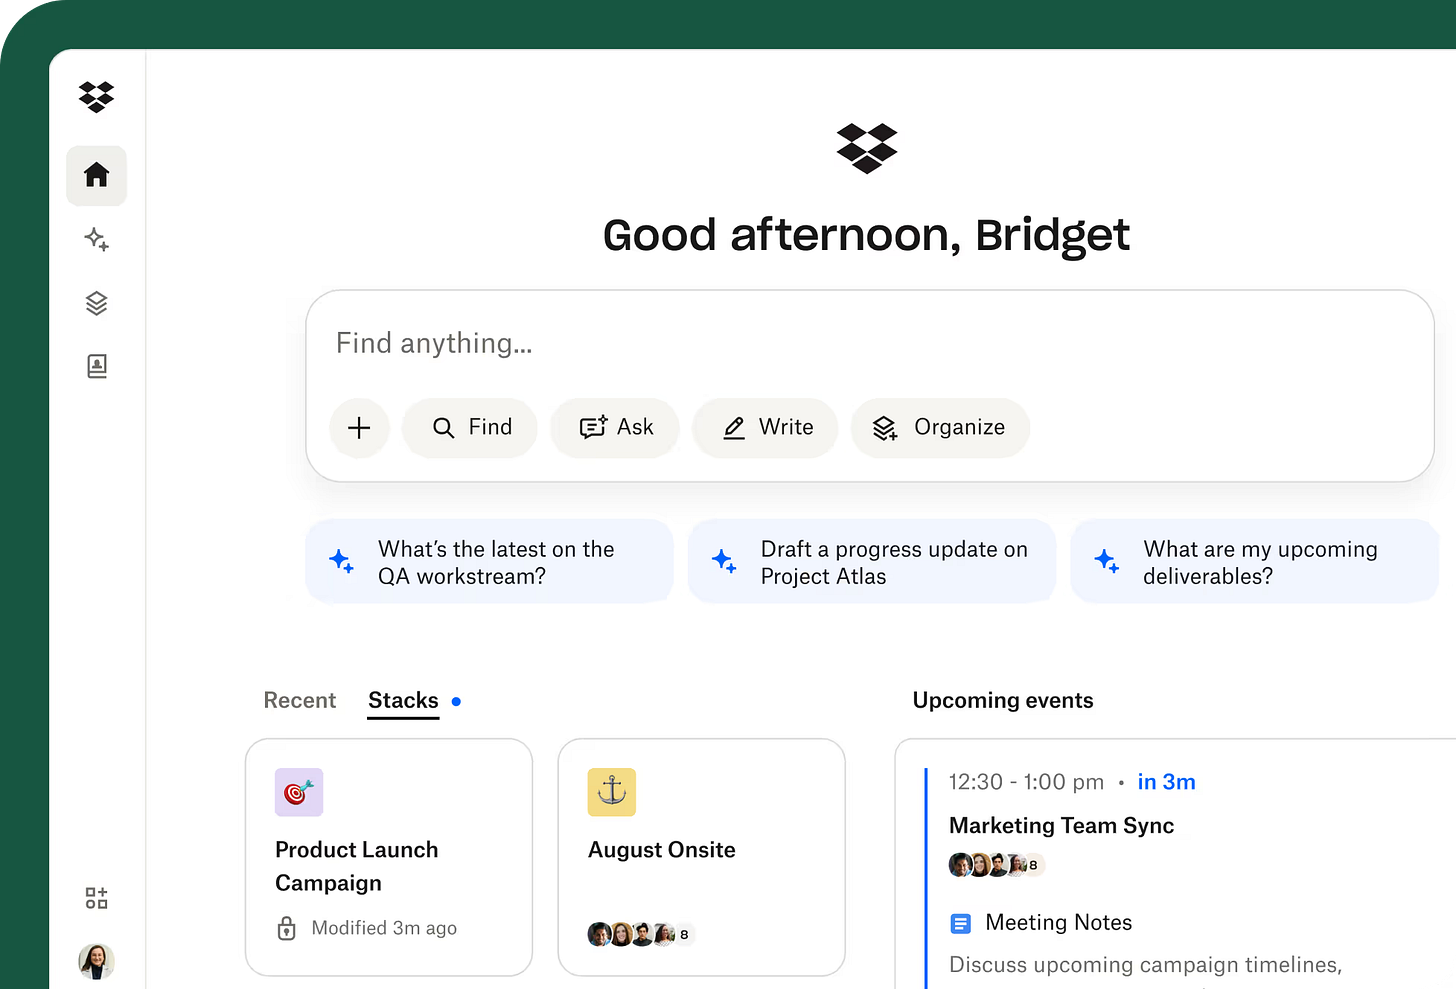
Task: Click the Dropbox logo in the sidebar
Action: [x=96, y=97]
